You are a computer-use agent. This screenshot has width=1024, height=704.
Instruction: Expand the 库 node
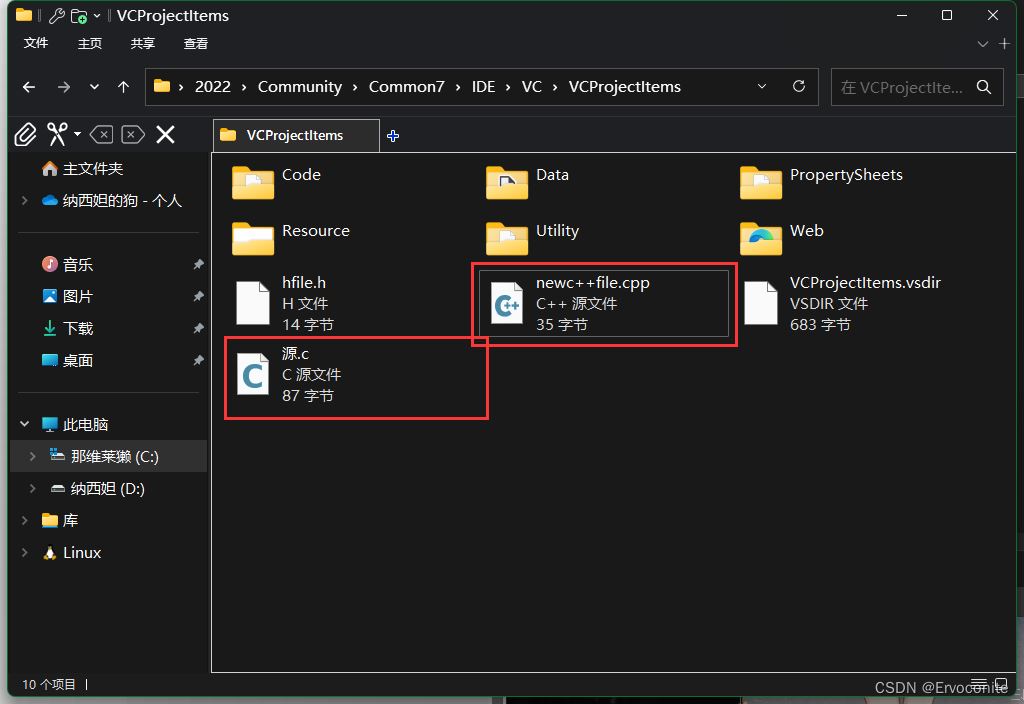24,520
